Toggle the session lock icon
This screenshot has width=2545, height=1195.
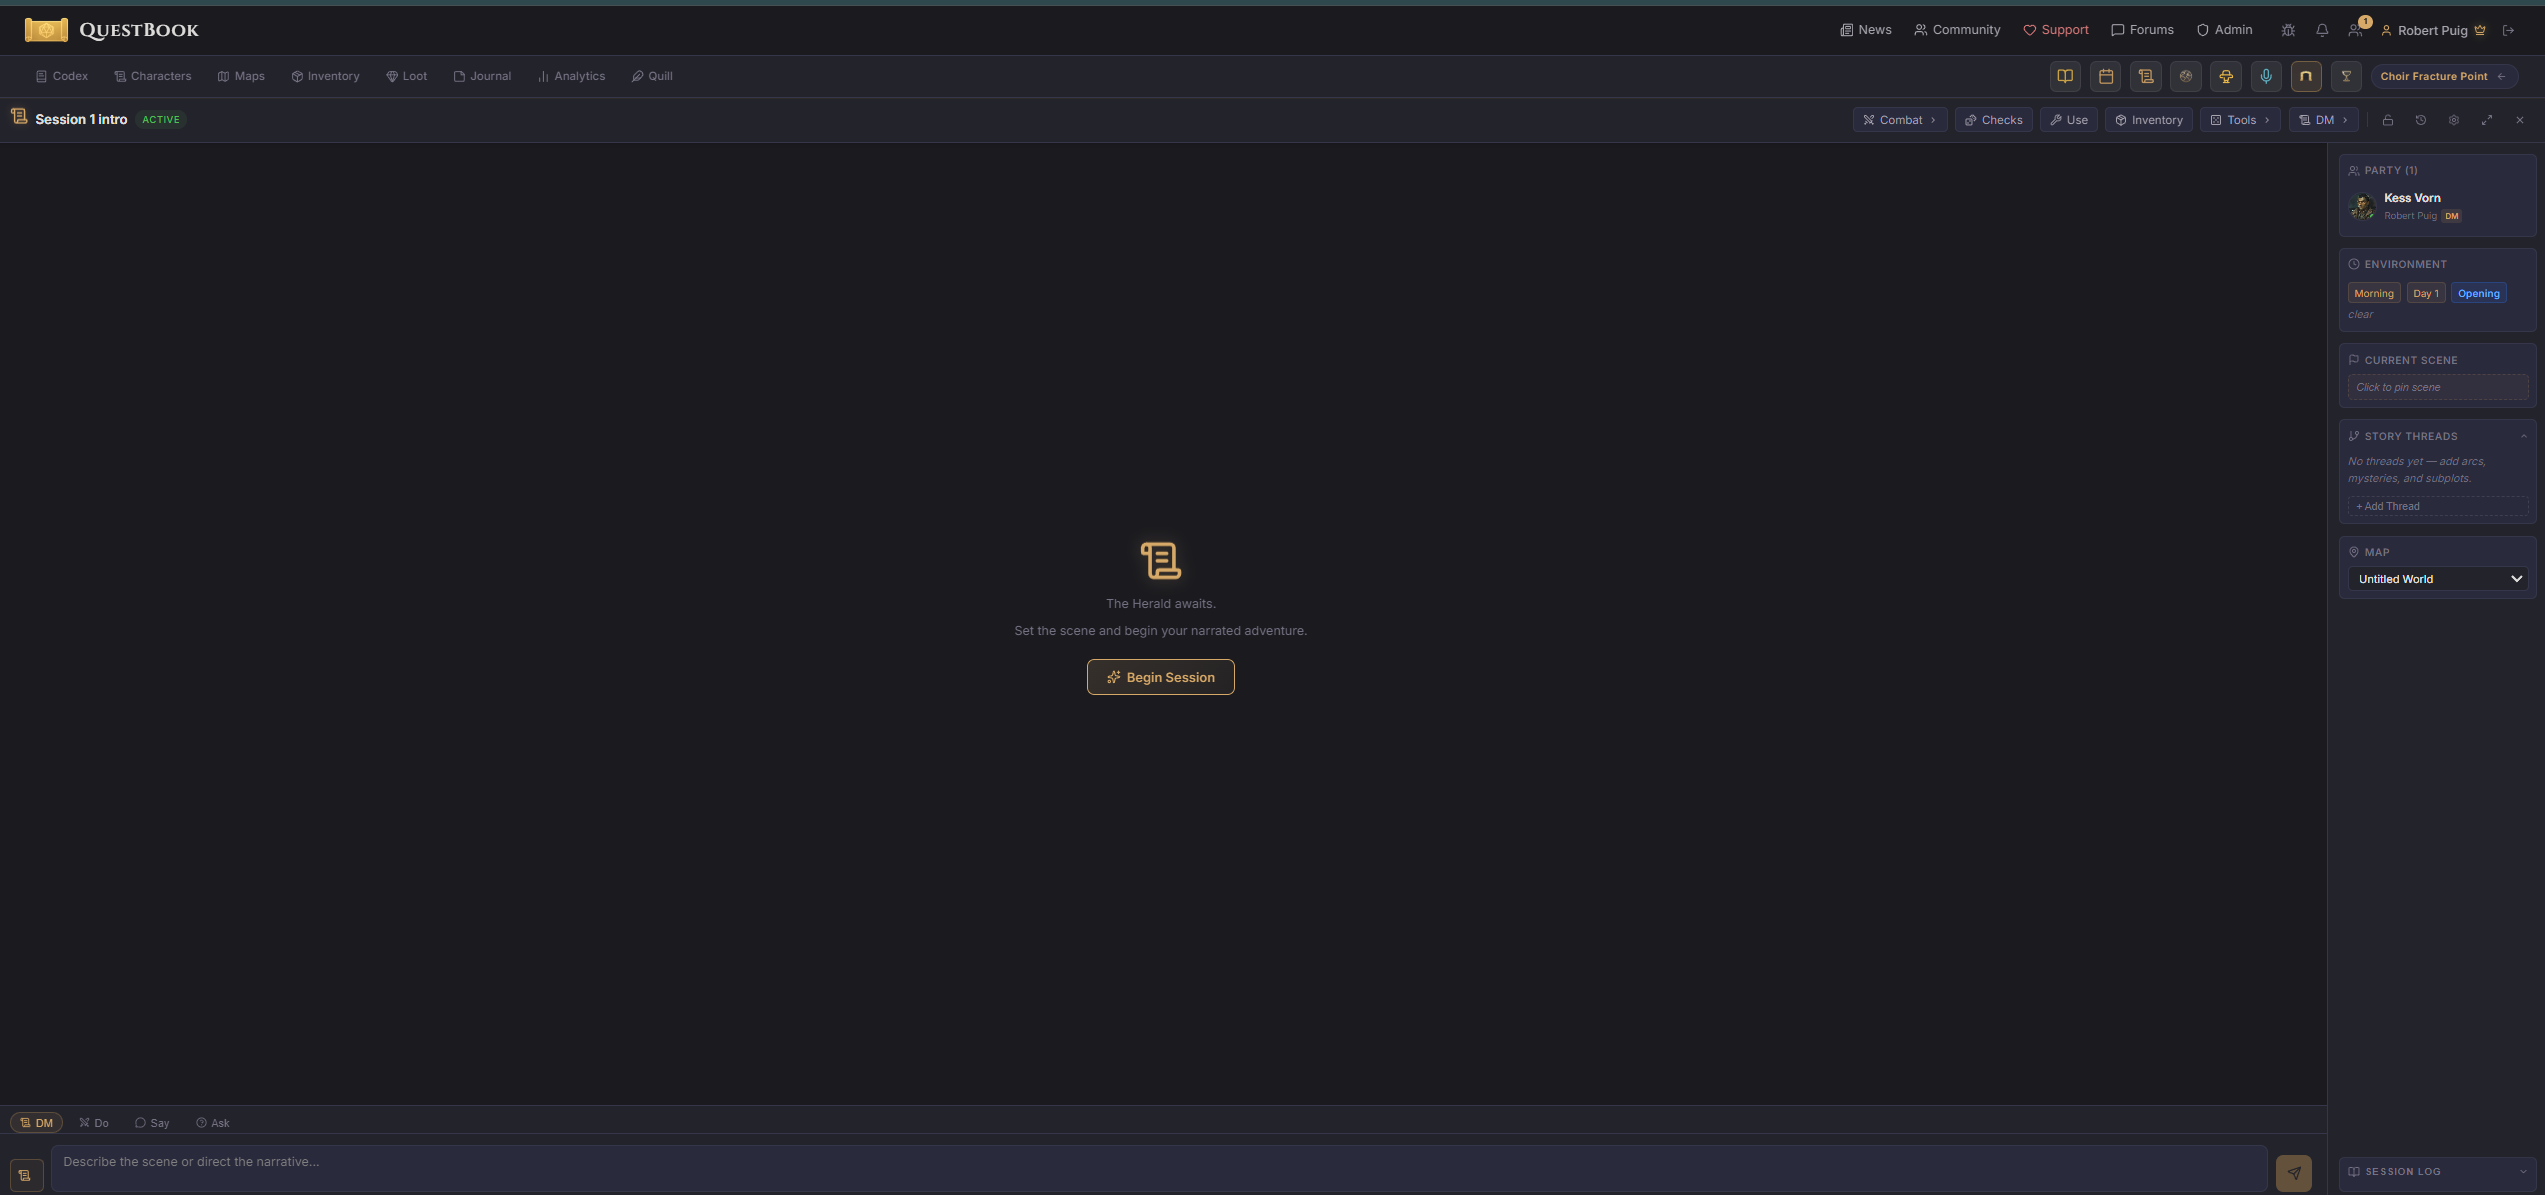click(x=2388, y=120)
